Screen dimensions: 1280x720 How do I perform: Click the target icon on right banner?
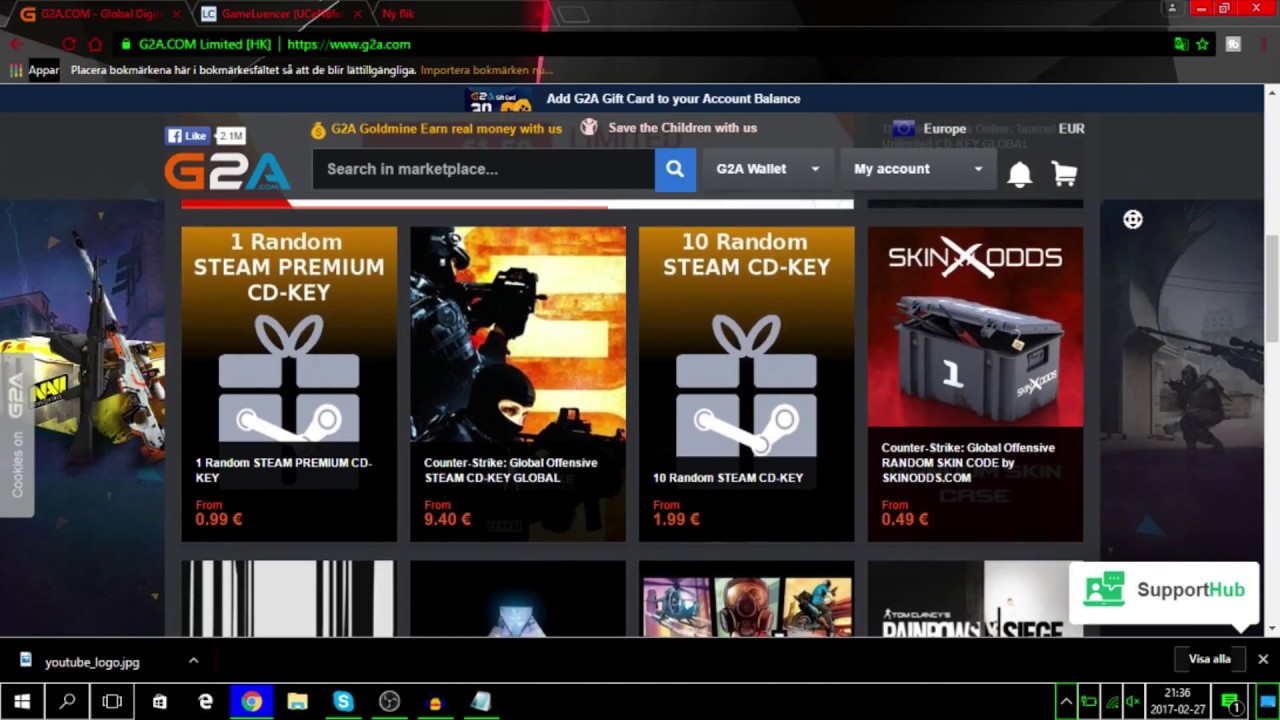[1132, 220]
